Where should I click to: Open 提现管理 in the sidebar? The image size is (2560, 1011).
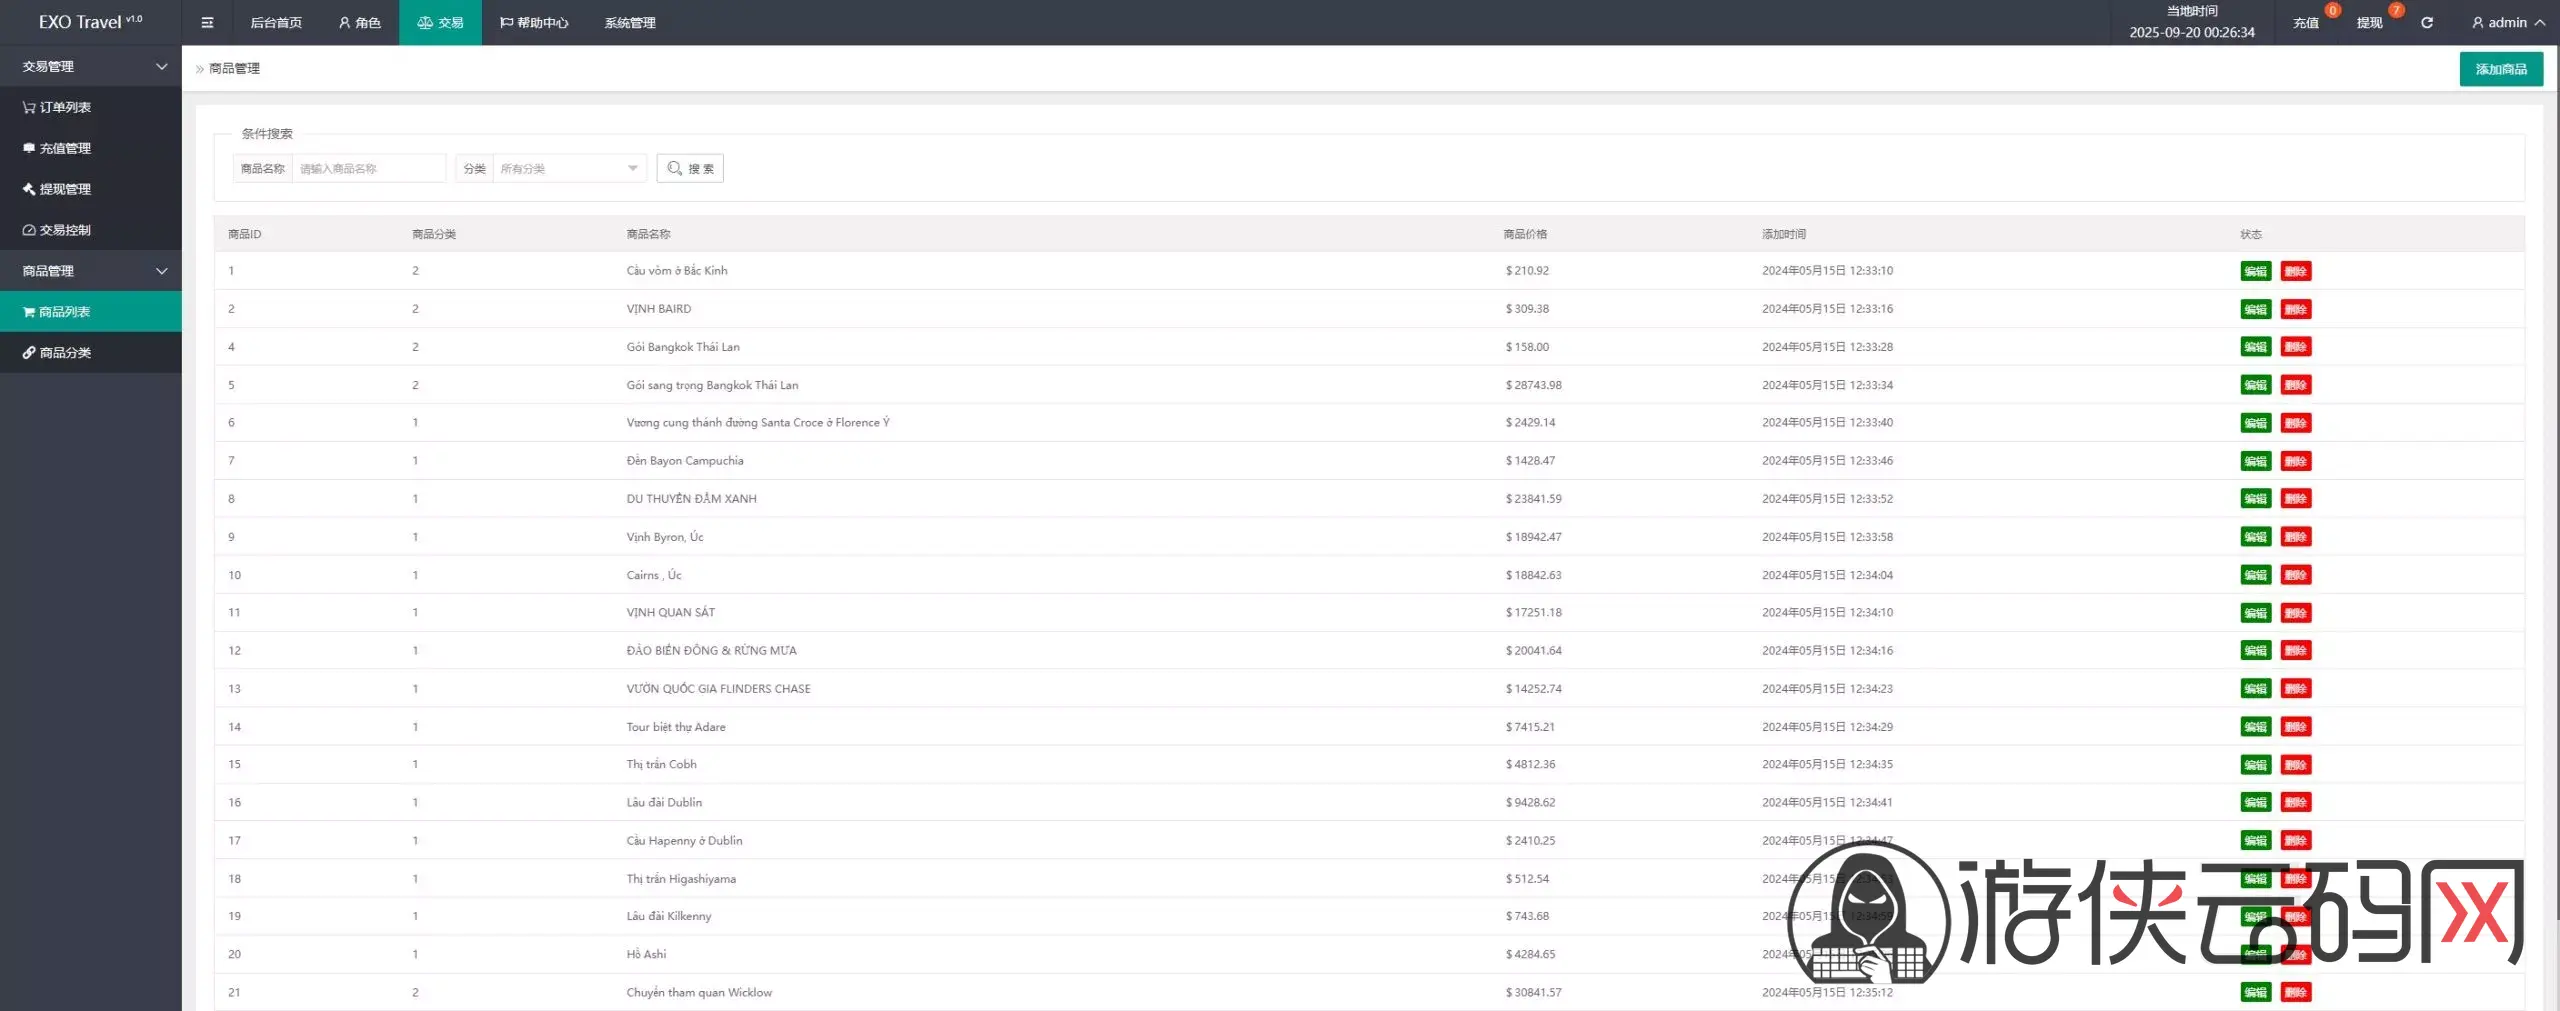click(x=91, y=189)
